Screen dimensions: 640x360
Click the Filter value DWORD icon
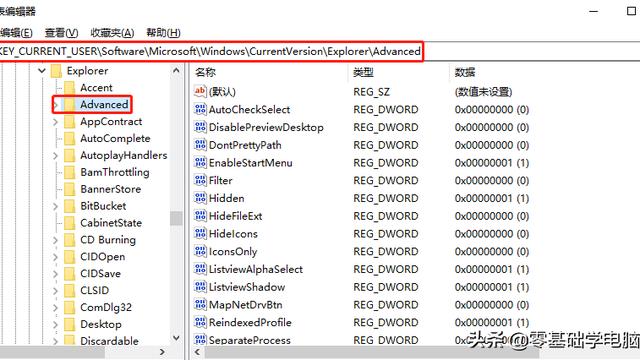coord(200,180)
